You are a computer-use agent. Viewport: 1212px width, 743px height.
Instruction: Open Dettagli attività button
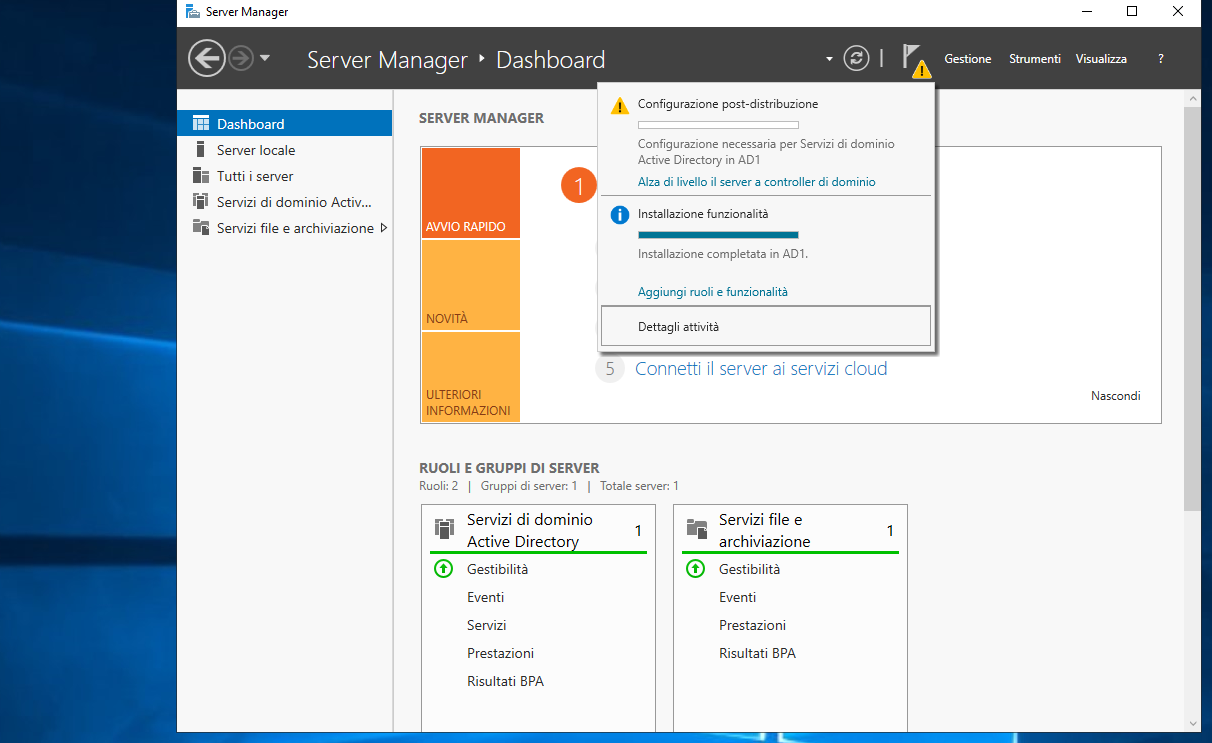[x=766, y=326]
